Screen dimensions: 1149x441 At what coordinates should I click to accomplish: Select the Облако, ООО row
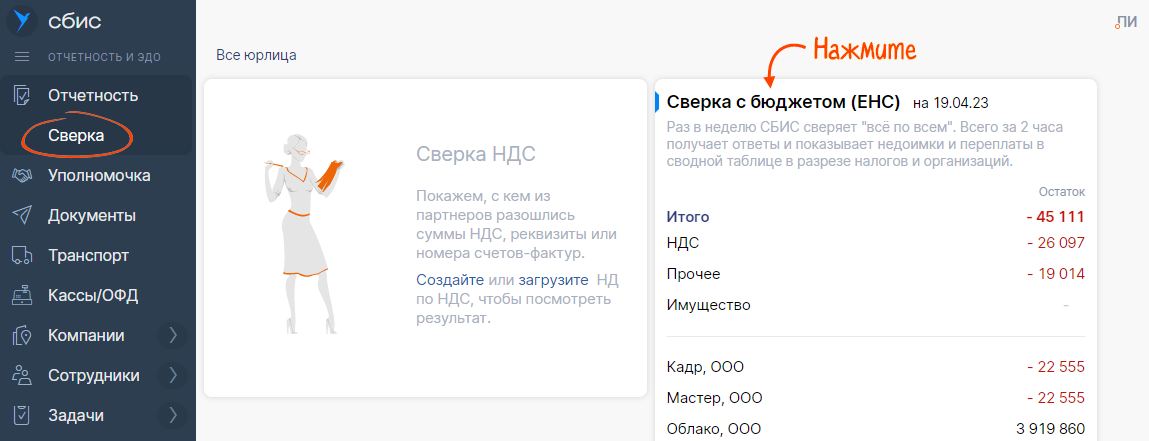[876, 429]
